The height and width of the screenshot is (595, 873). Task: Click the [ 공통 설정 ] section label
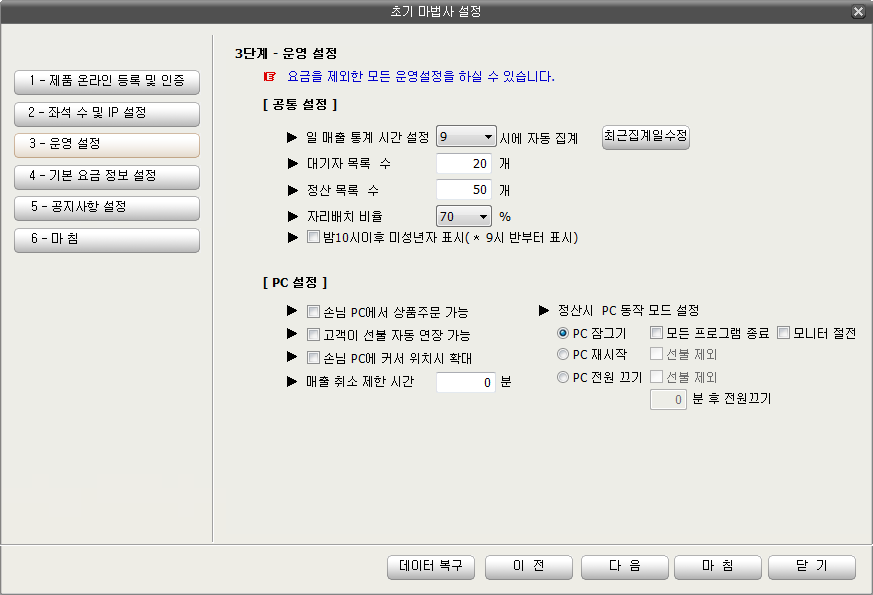click(300, 104)
